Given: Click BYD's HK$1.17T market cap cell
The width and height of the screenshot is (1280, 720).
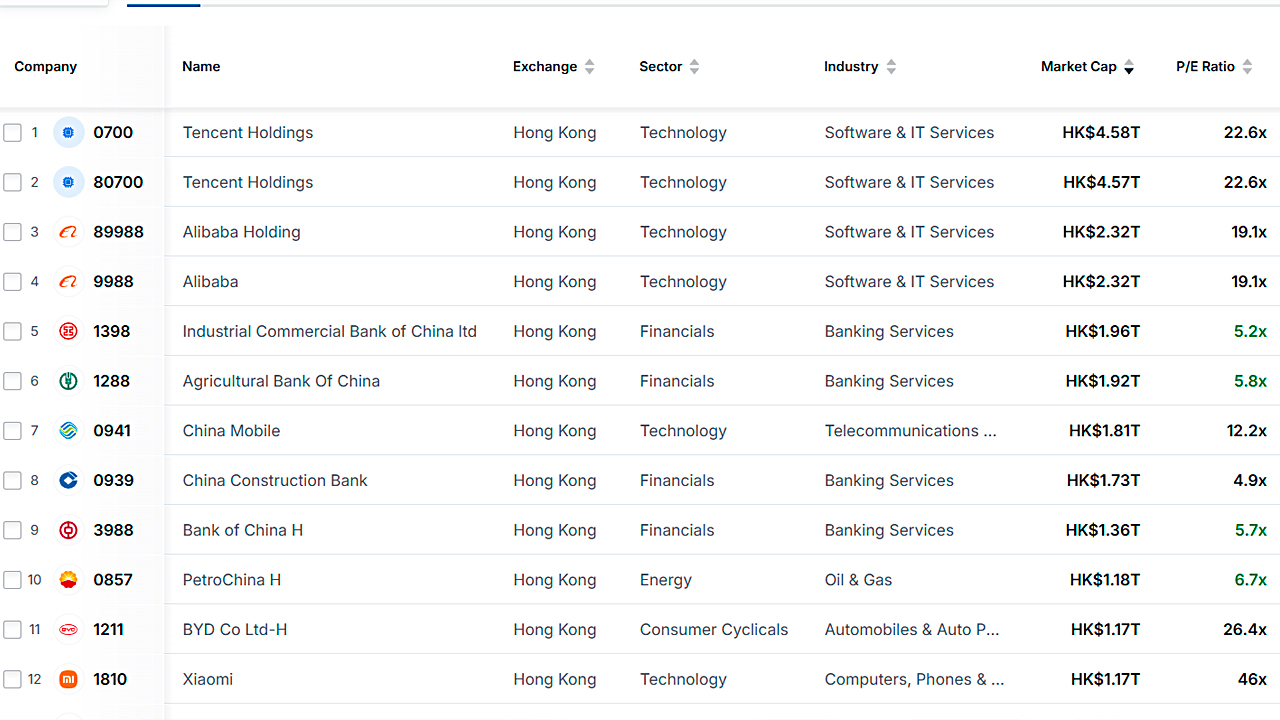Looking at the screenshot, I should tap(1105, 630).
